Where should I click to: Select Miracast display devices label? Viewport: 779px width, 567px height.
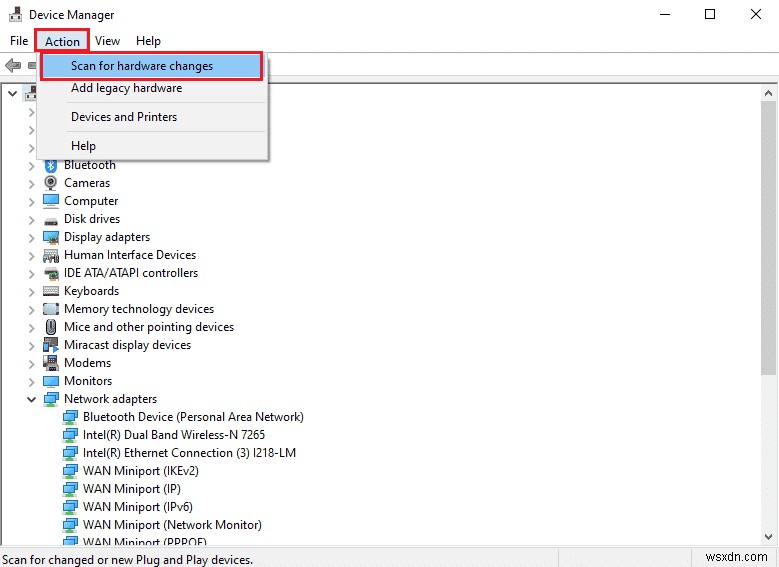point(127,345)
